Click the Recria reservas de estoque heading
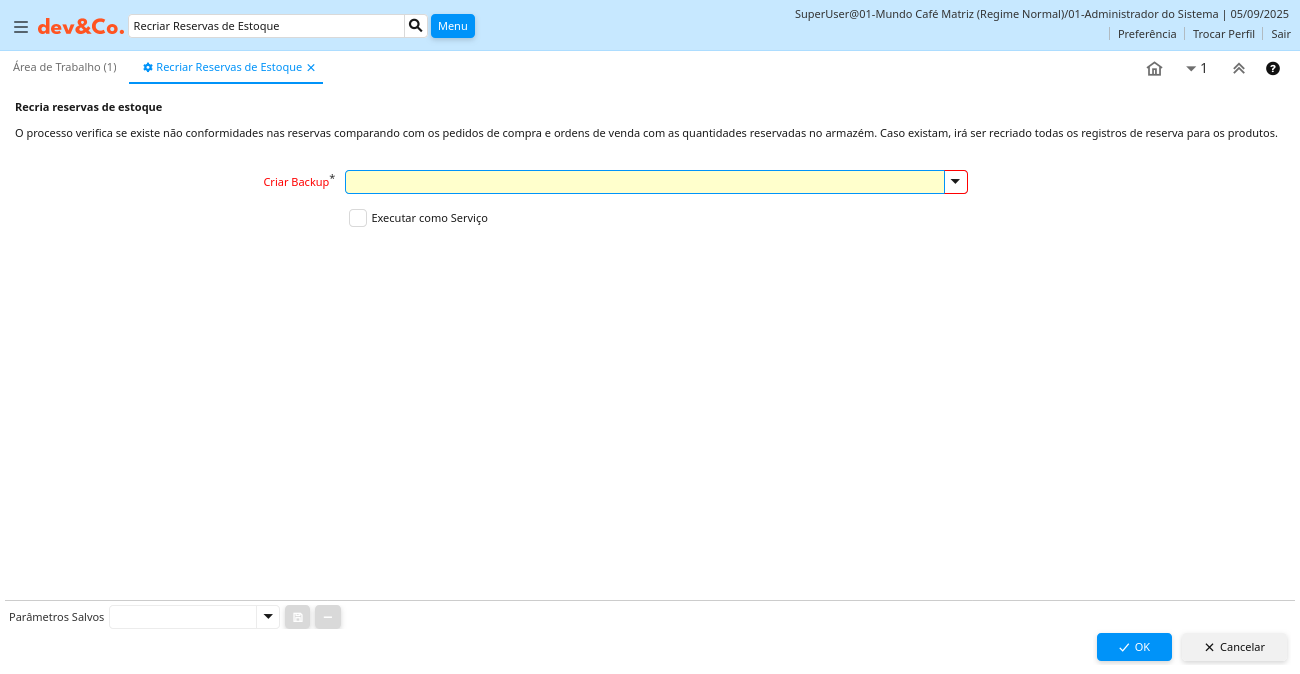Screen dimensions: 1300x674 [x=88, y=107]
